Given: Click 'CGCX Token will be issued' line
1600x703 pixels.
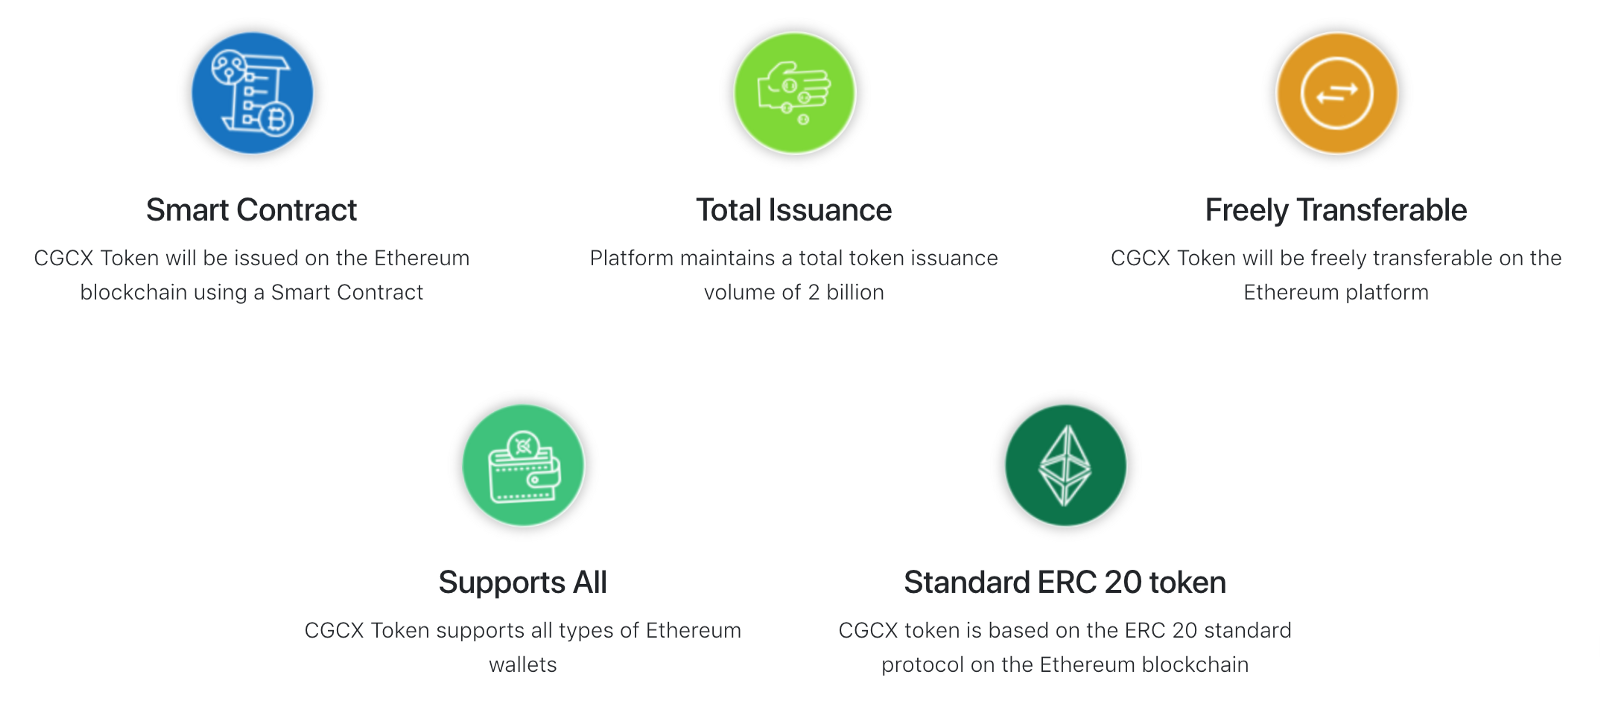Looking at the screenshot, I should (252, 258).
